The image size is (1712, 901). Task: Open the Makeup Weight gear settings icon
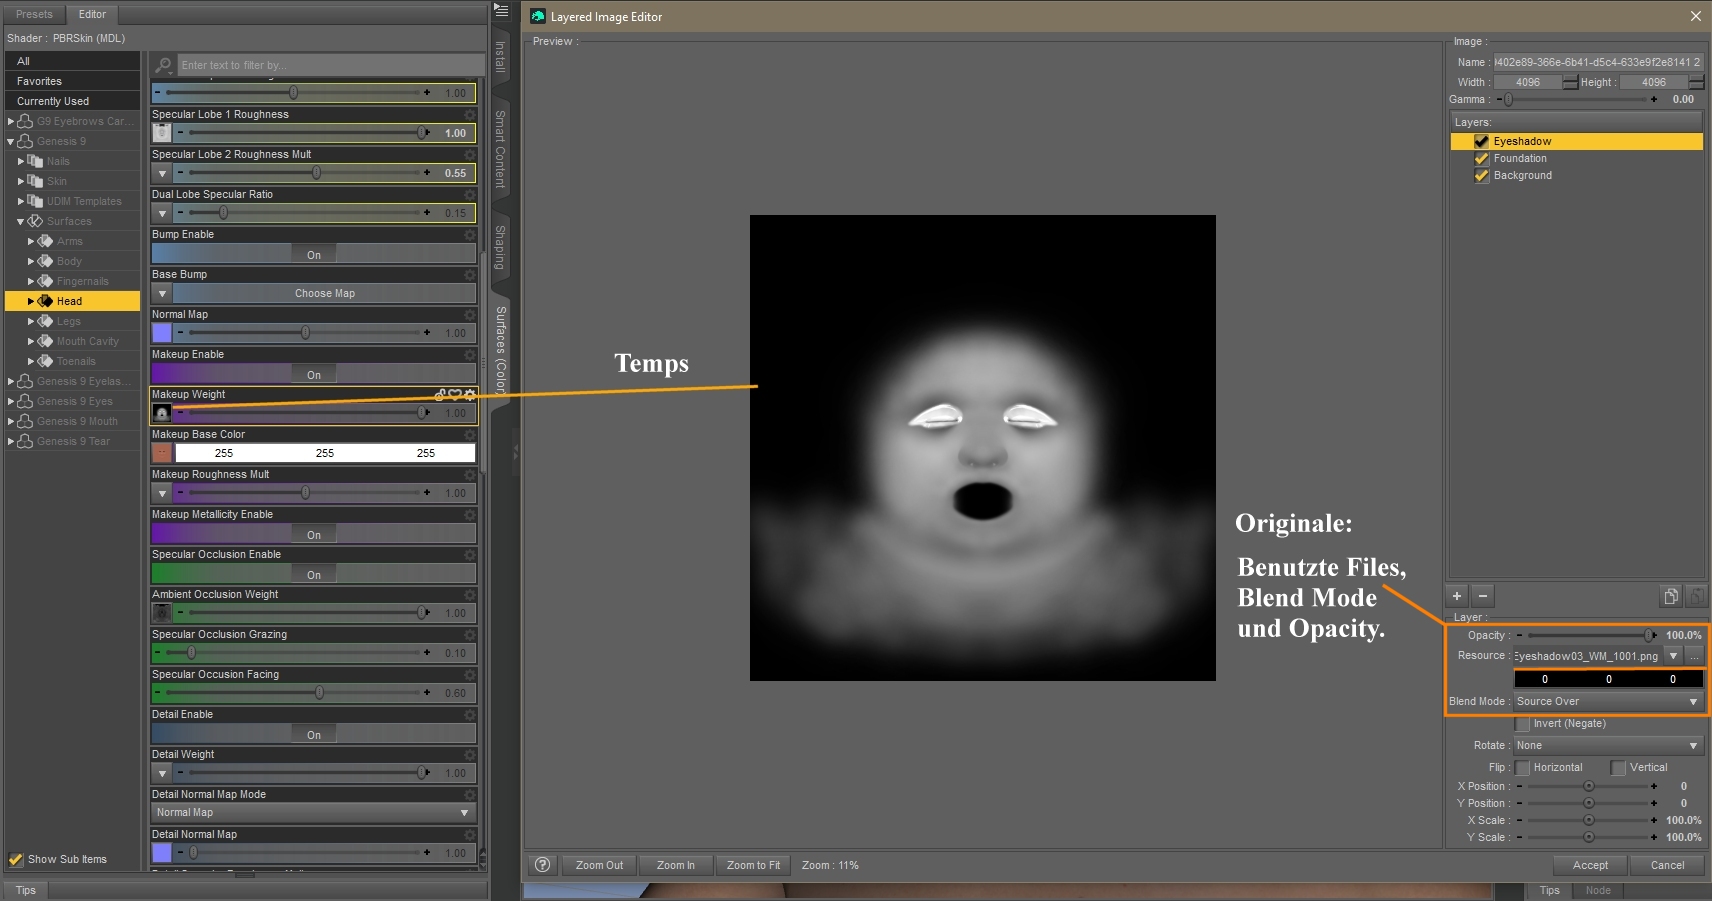470,395
